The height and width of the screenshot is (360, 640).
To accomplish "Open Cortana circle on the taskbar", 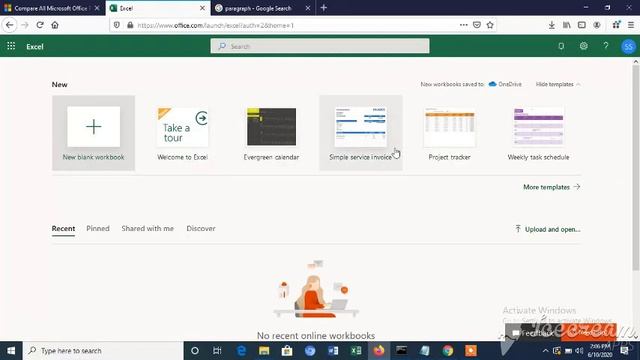I will (x=195, y=351).
